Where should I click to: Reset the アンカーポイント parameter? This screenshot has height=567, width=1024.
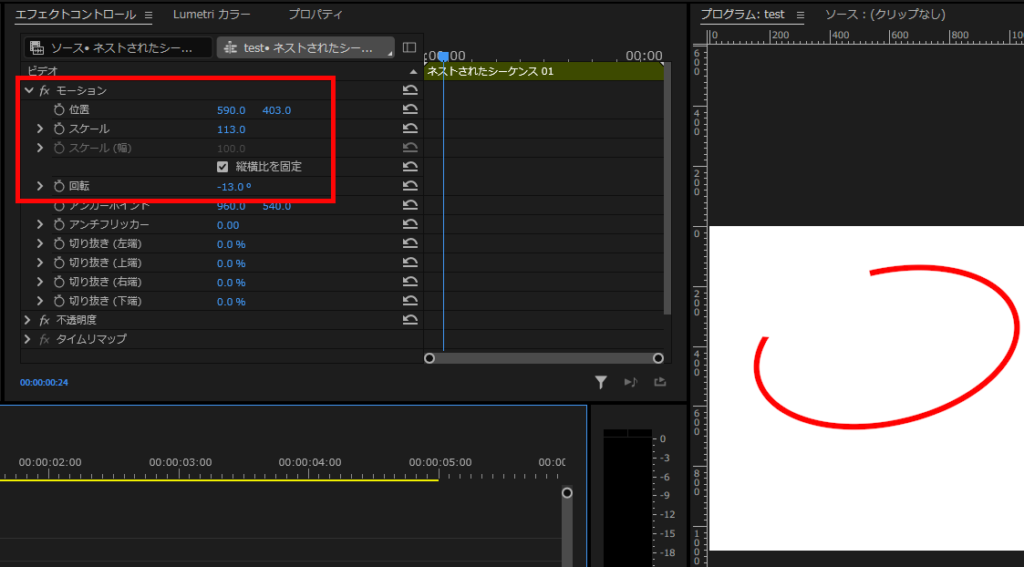[x=410, y=205]
